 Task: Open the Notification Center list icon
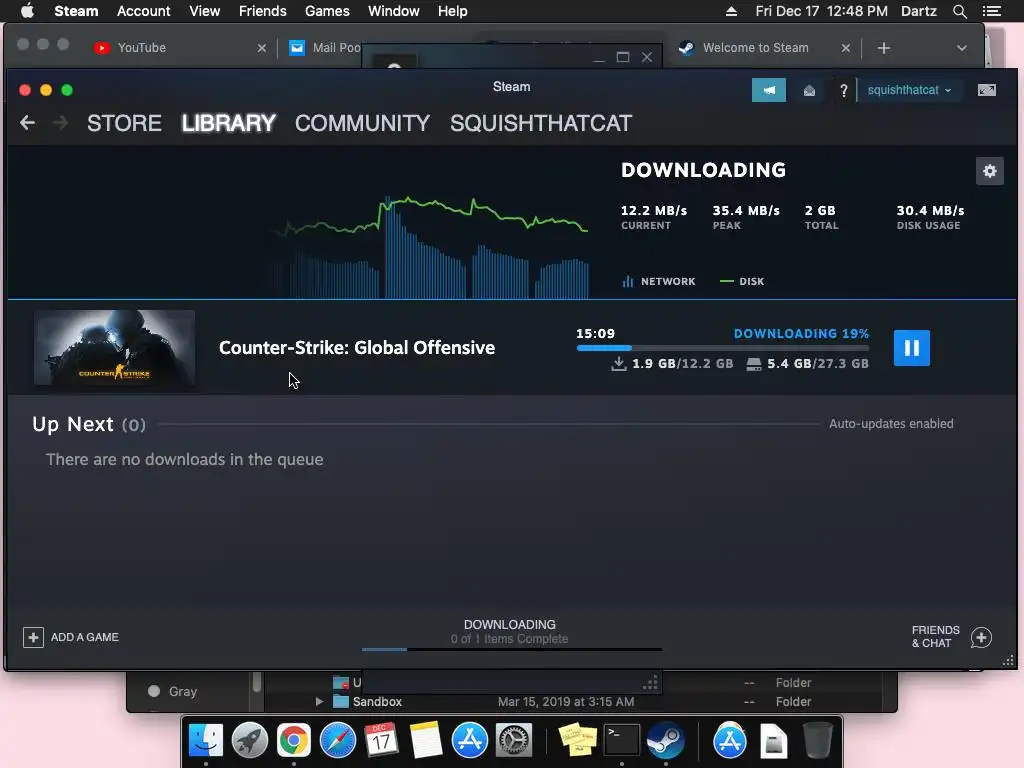pyautogui.click(x=991, y=11)
